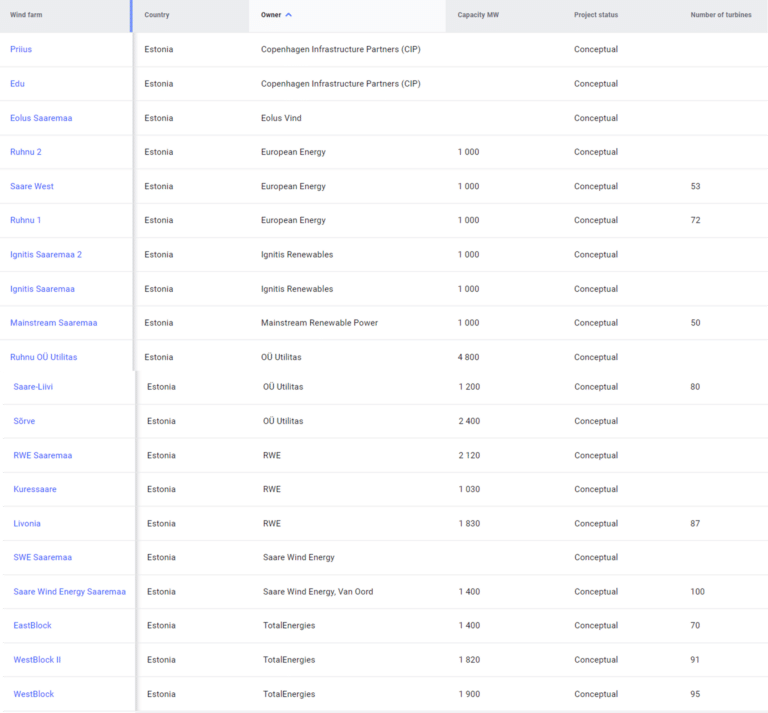The image size is (768, 713).
Task: Select the 1 030 capacity value
Action: point(469,489)
